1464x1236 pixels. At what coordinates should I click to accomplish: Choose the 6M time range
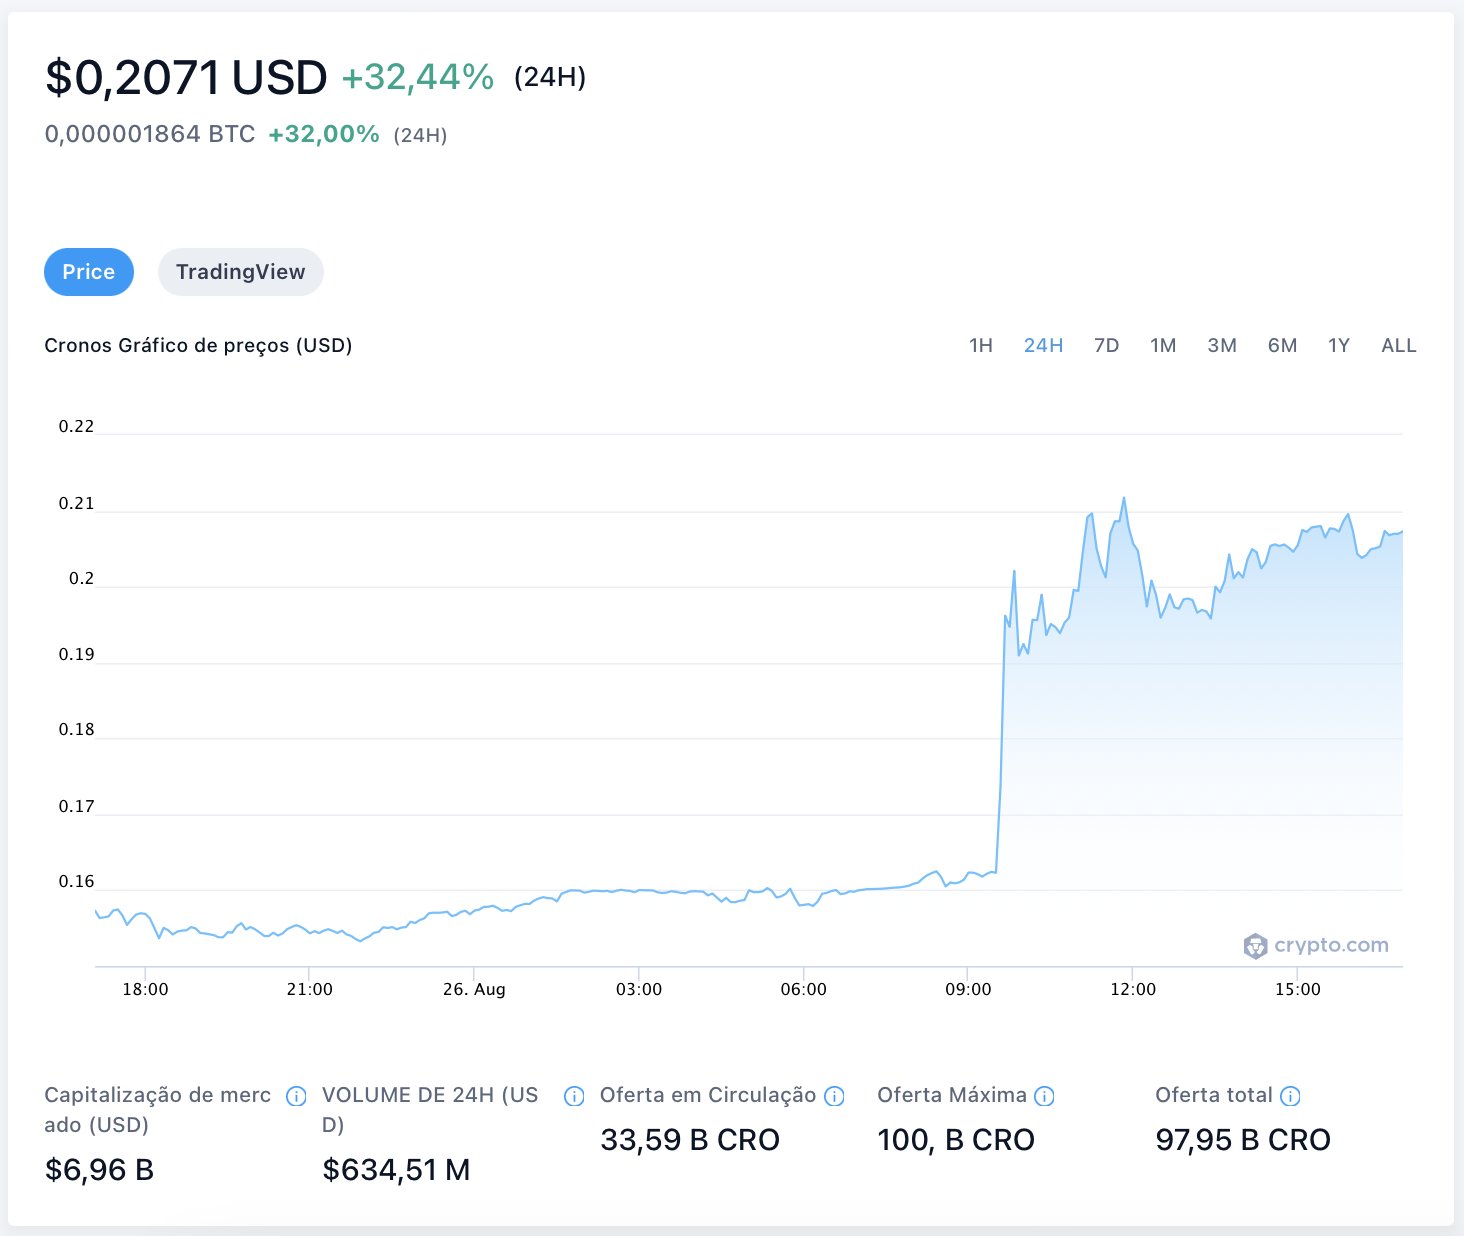(1282, 345)
